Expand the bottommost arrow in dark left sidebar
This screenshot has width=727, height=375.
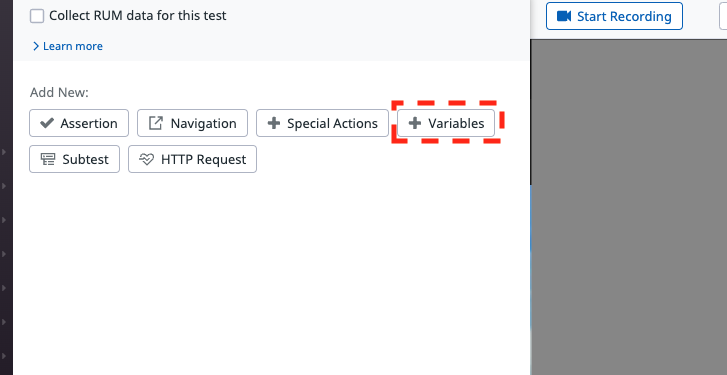tap(4, 356)
